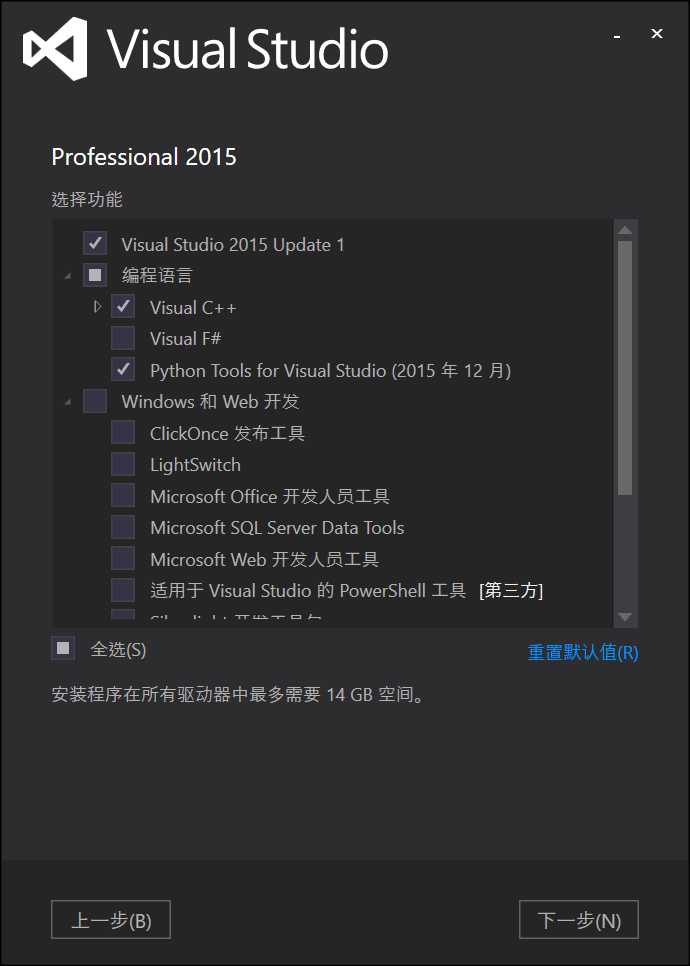Click the Windows 和 Web 开发 label

[211, 402]
